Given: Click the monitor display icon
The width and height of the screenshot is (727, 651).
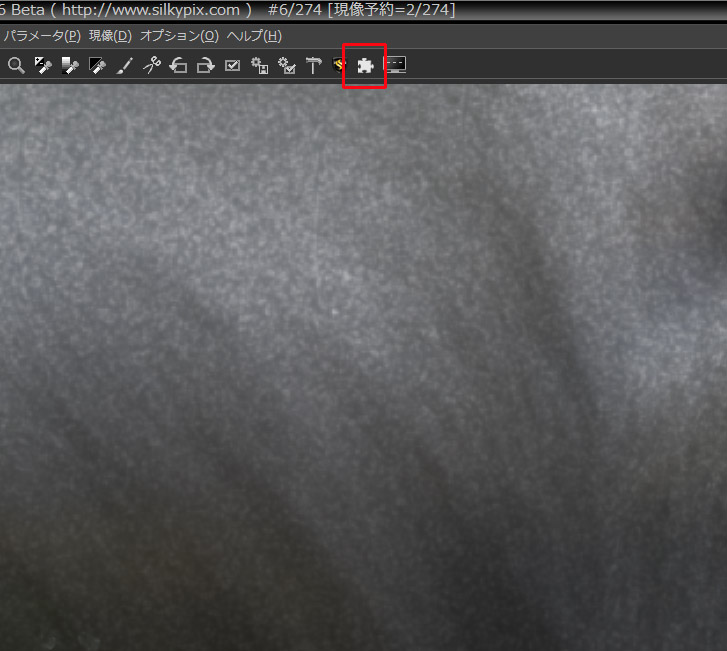Looking at the screenshot, I should coord(395,65).
